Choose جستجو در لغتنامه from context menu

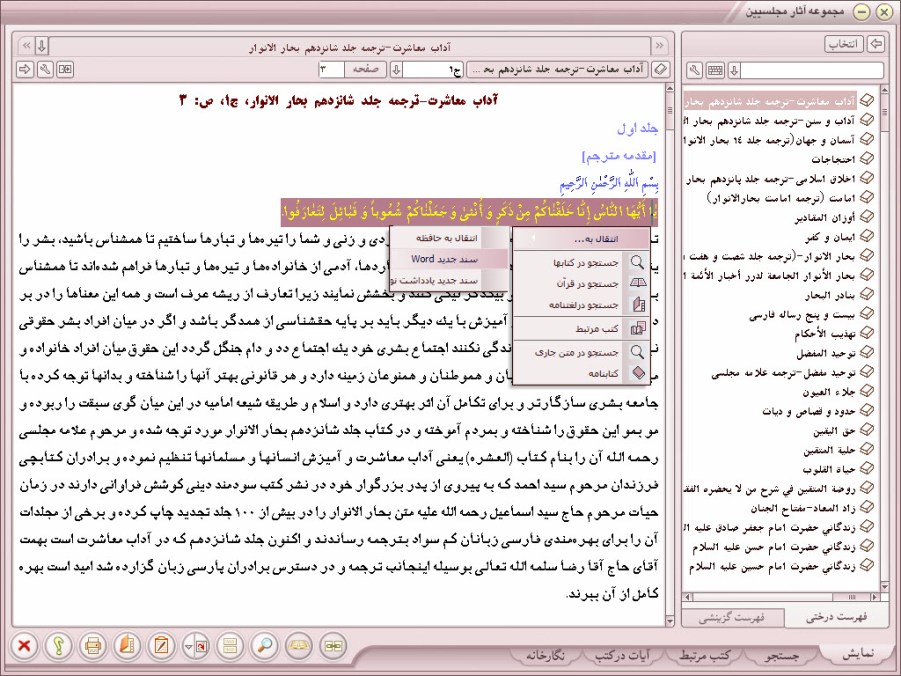tap(582, 305)
